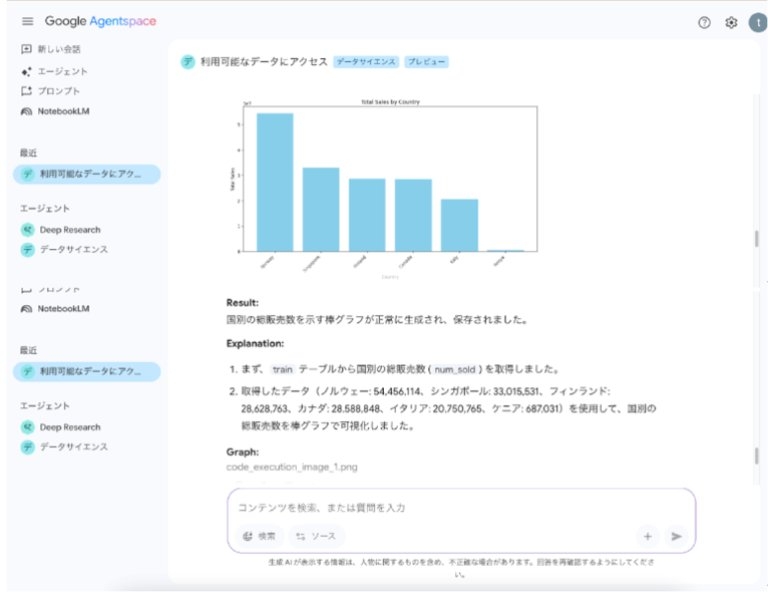
Task: Open the fully visible プロンプト sidebar item
Action: click(50, 91)
